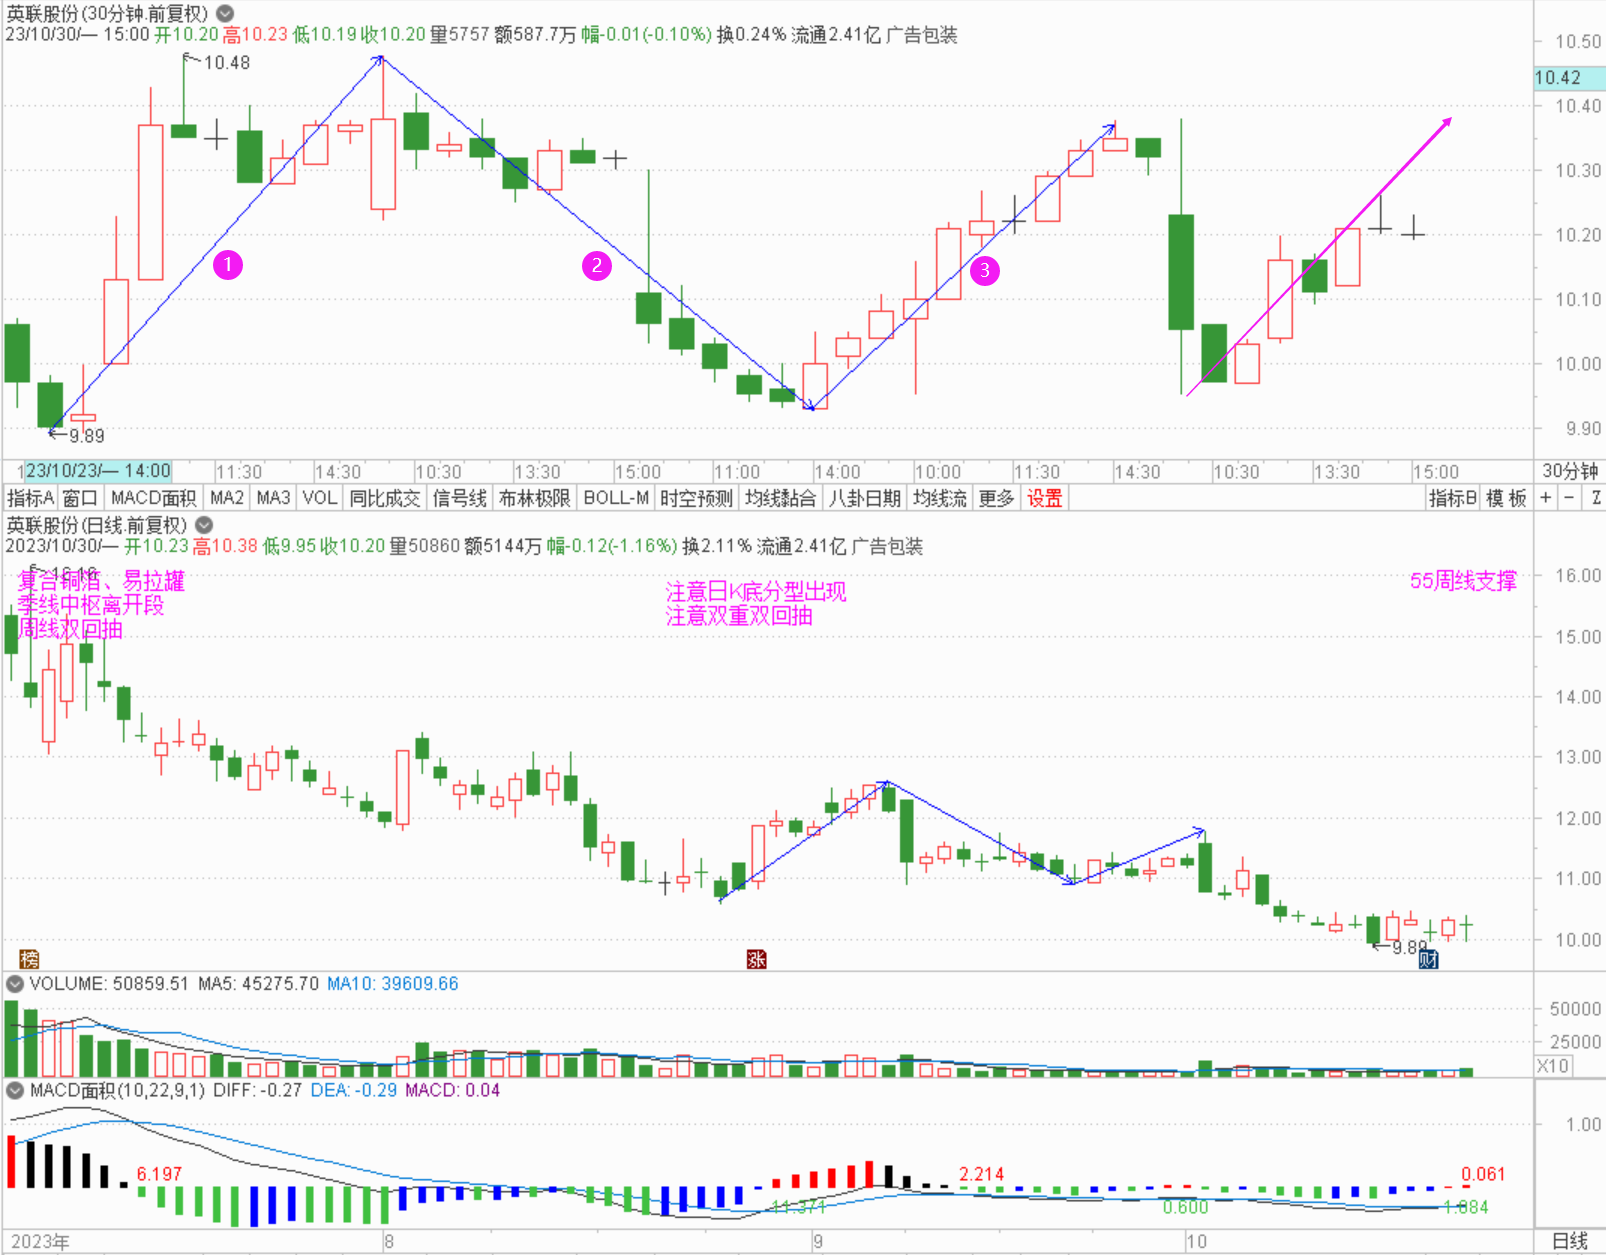The height and width of the screenshot is (1255, 1606).
Task: Click the 8 month marker on date axis
Action: (389, 1241)
